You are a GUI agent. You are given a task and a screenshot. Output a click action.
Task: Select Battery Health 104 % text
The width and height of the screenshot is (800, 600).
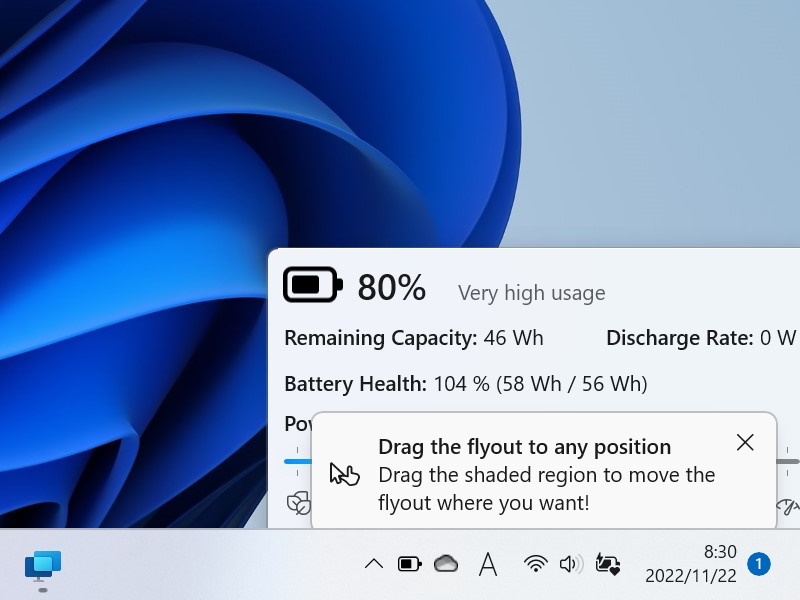click(x=466, y=384)
